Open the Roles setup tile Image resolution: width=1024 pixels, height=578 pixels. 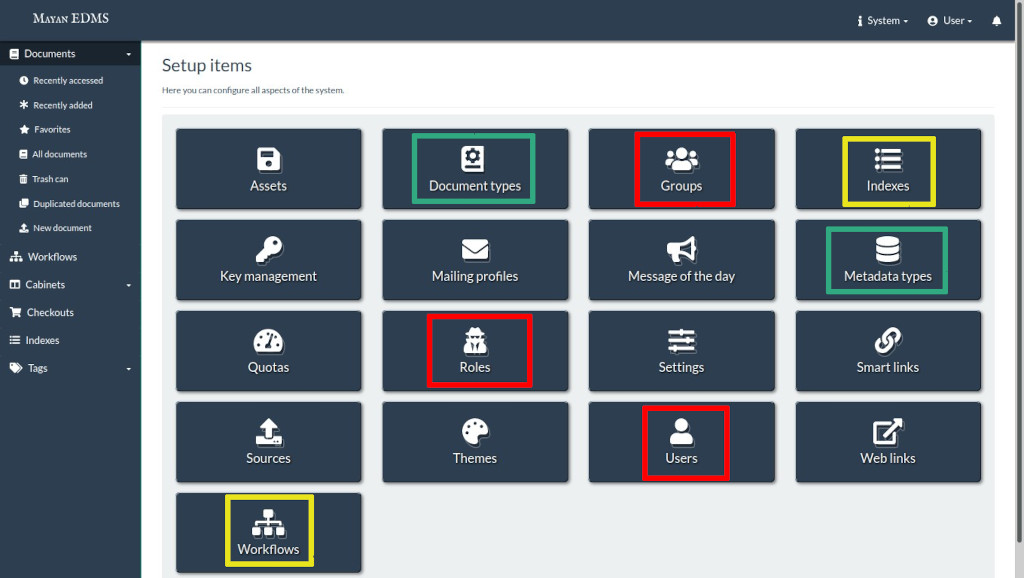[x=475, y=351]
